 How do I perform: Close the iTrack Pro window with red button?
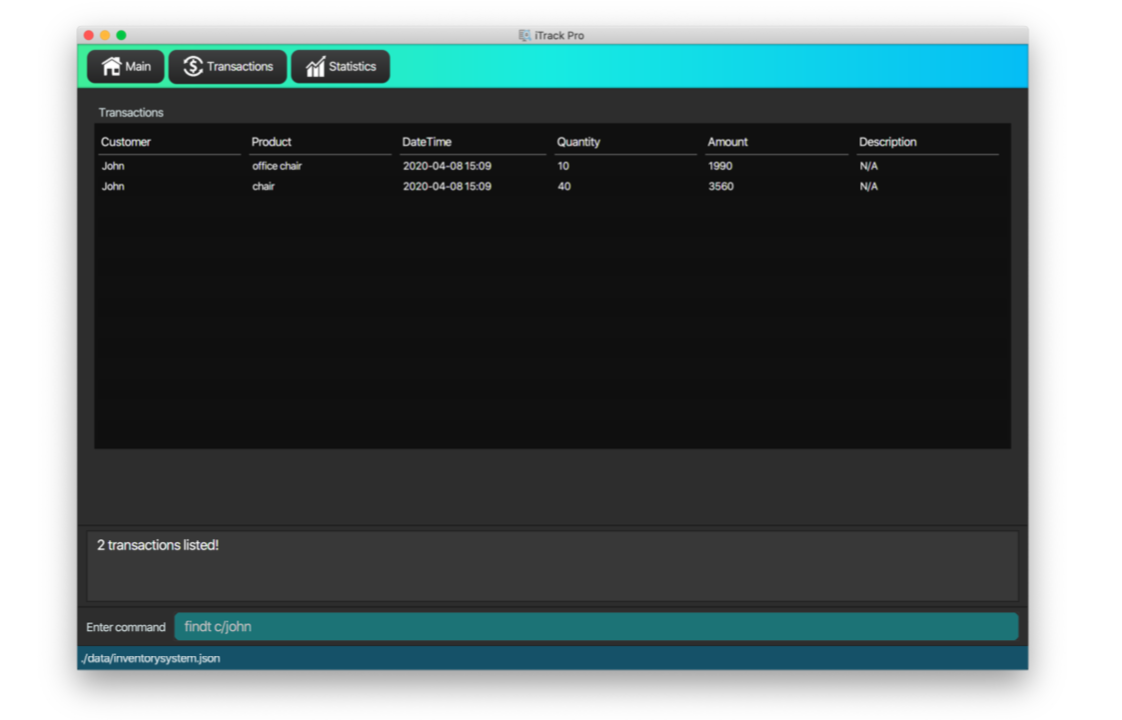point(89,35)
